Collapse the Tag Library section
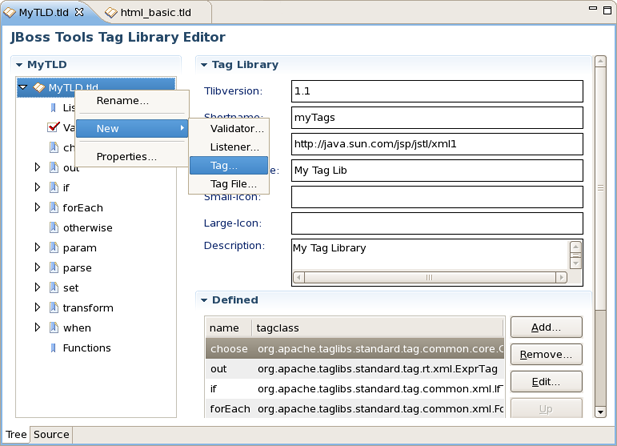Screen dimensions: 617x446 [x=204, y=65]
